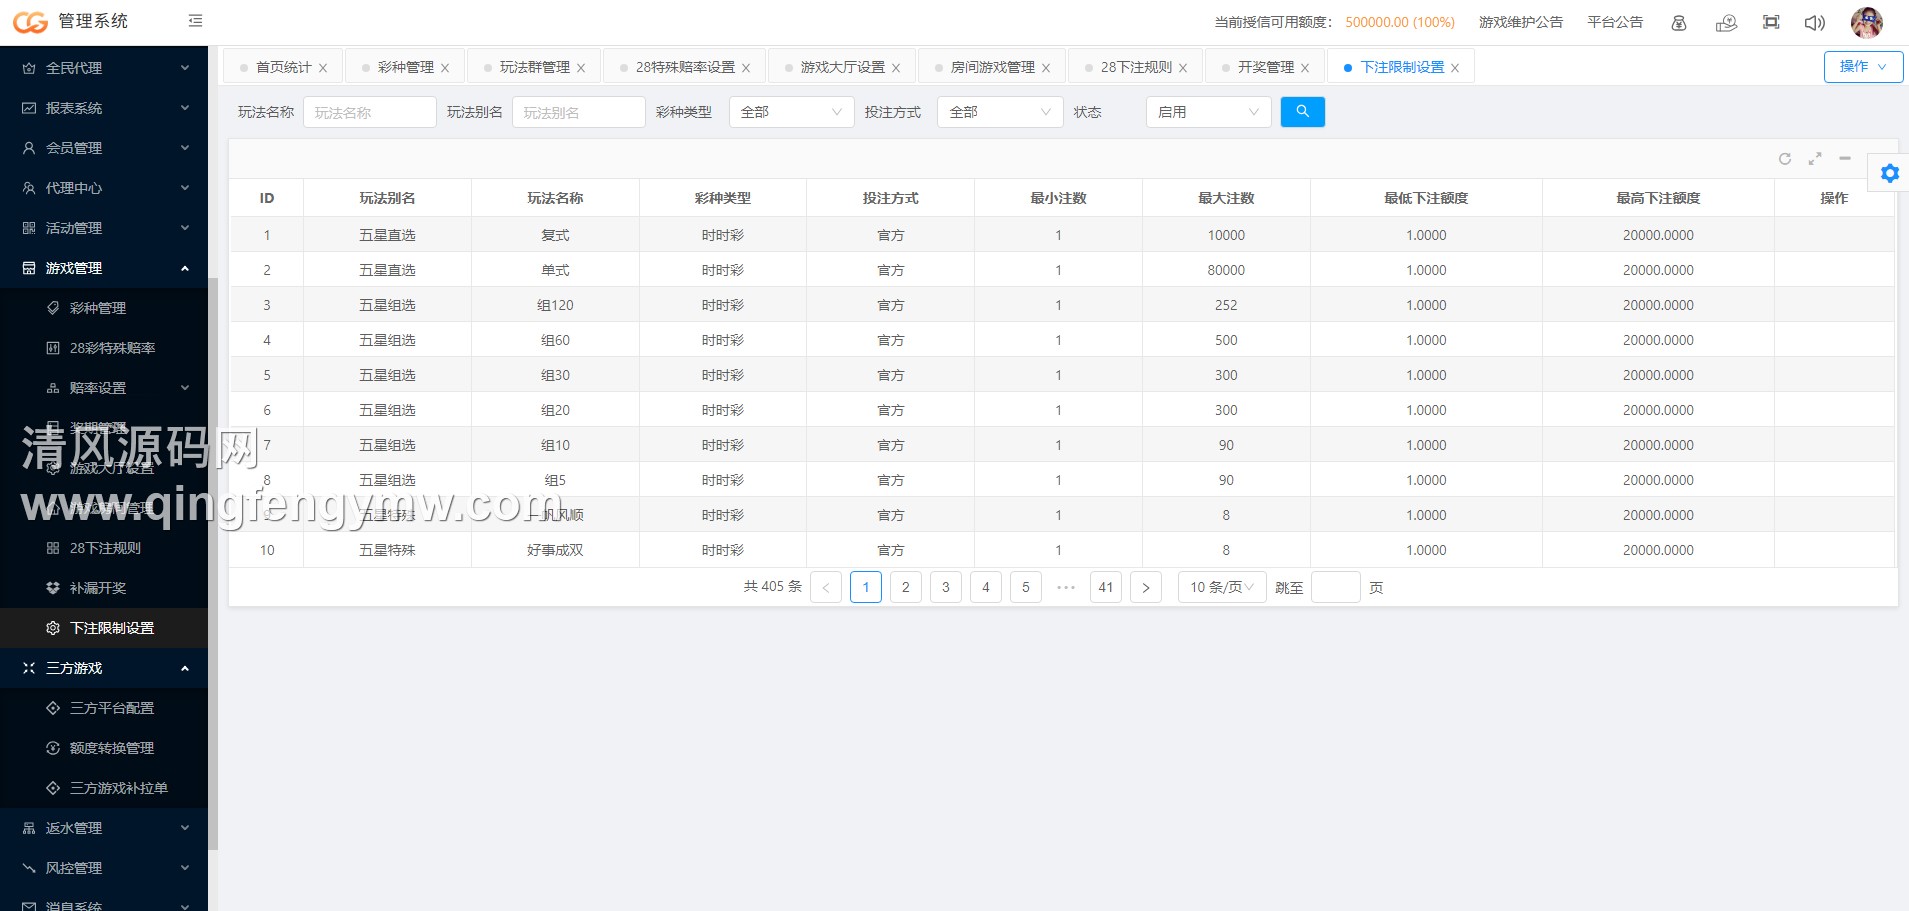The image size is (1909, 911).
Task: Change page size via 10 条/页 selector
Action: tap(1222, 587)
